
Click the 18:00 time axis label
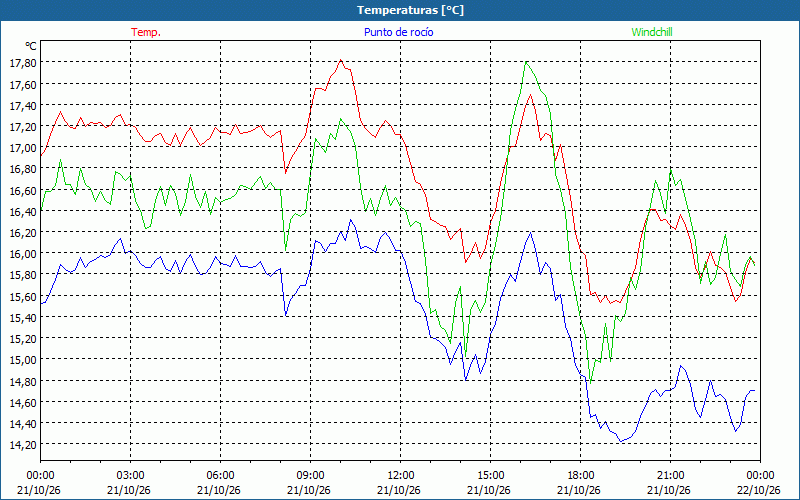[581, 476]
